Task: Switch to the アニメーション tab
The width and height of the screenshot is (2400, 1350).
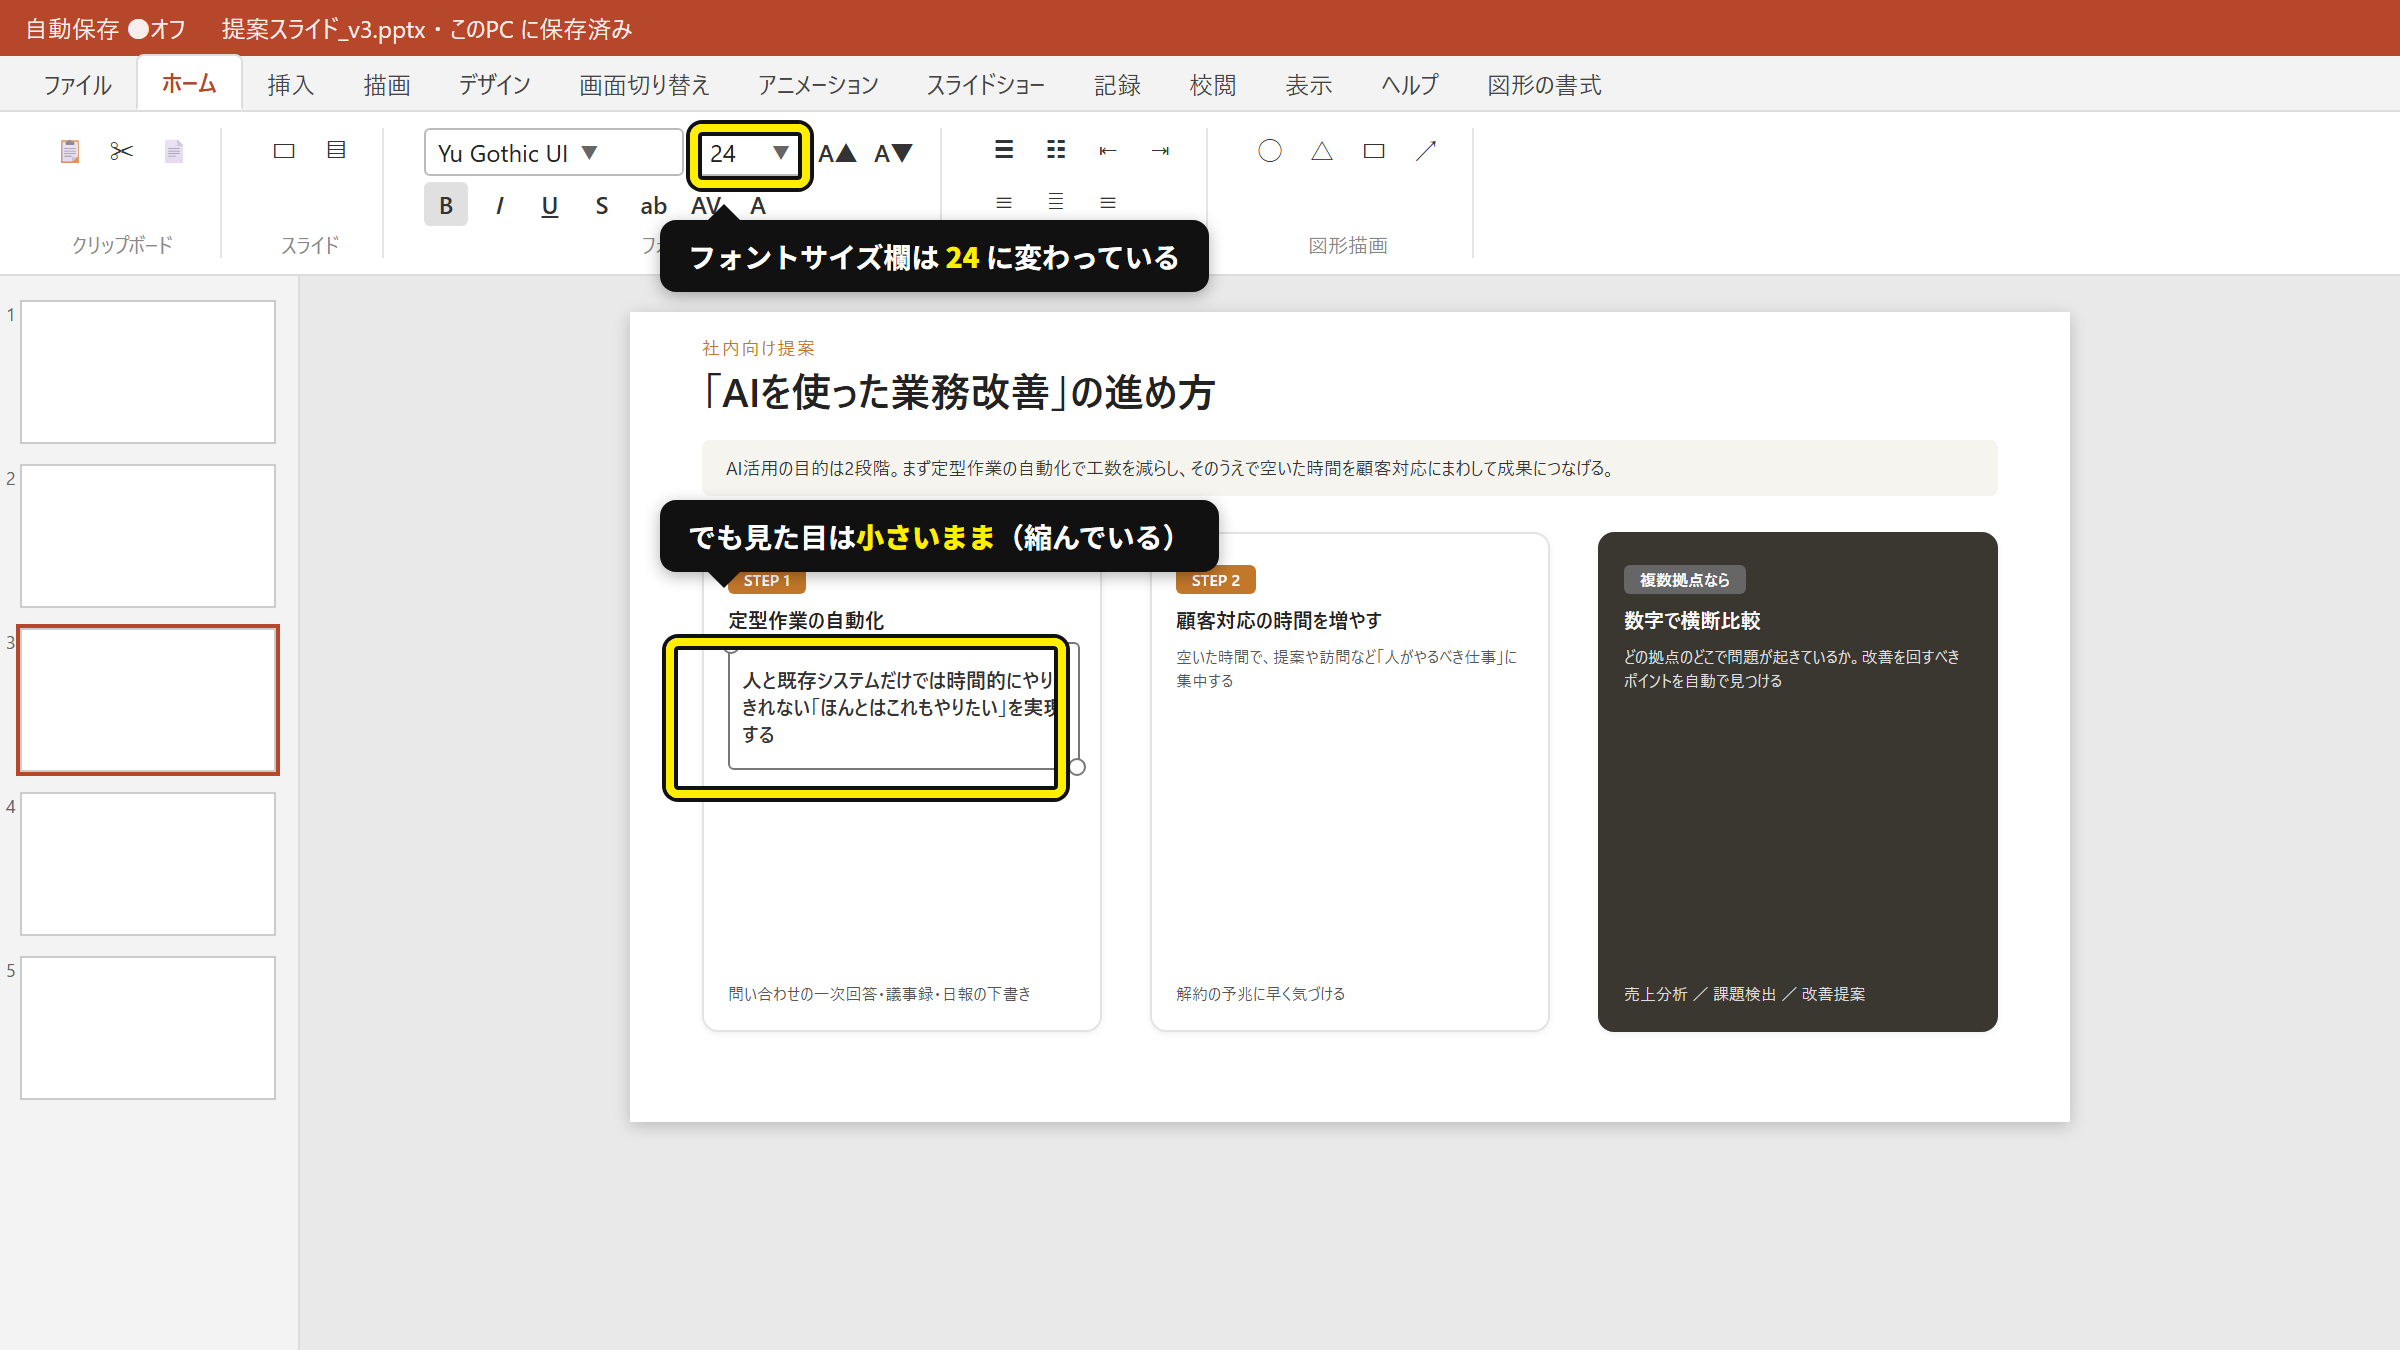Action: pos(818,85)
